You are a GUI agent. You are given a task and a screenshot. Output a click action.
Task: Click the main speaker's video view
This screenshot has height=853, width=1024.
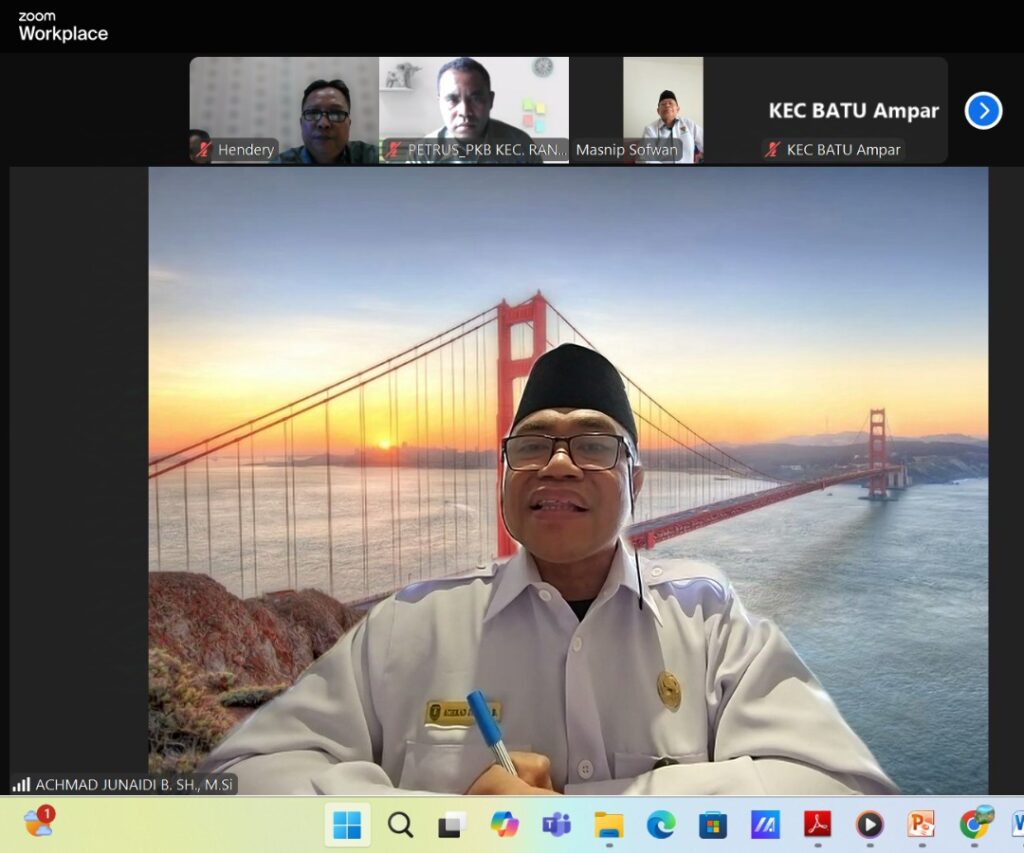pyautogui.click(x=568, y=480)
